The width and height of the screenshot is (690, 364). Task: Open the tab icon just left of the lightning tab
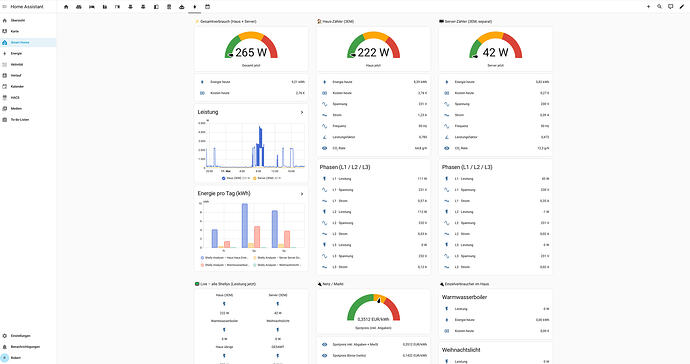coord(182,7)
